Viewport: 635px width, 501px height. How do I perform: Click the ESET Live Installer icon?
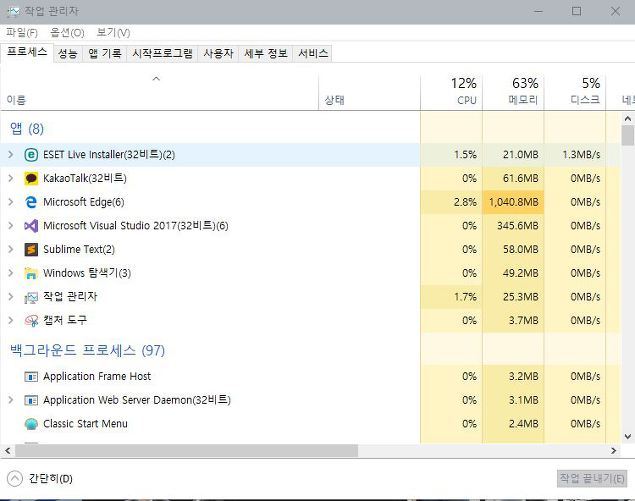point(31,155)
